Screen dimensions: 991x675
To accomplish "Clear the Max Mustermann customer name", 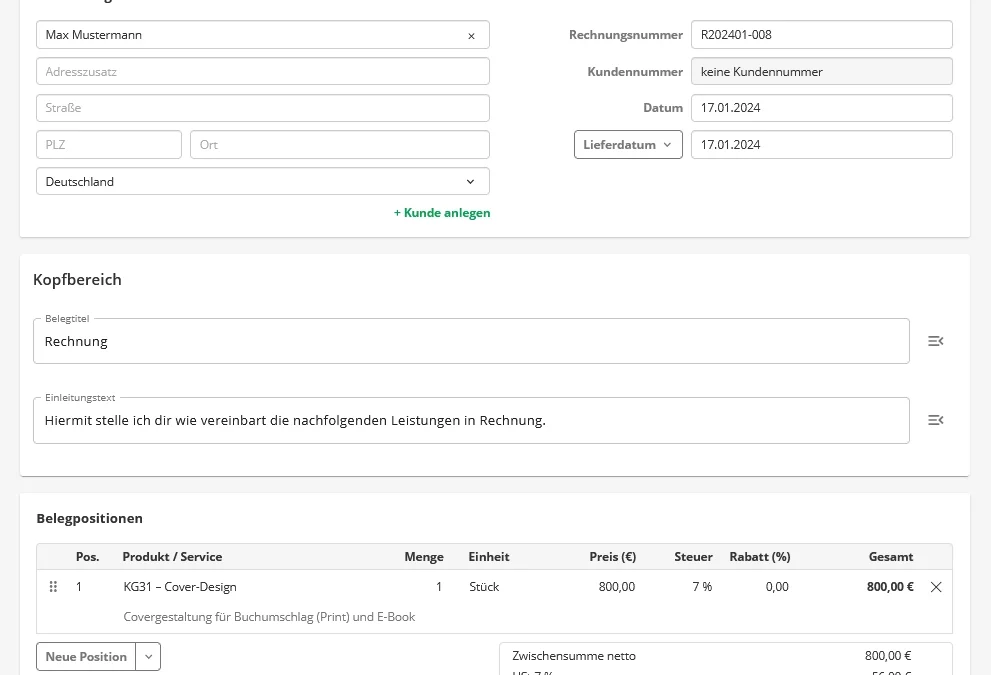I will point(471,36).
